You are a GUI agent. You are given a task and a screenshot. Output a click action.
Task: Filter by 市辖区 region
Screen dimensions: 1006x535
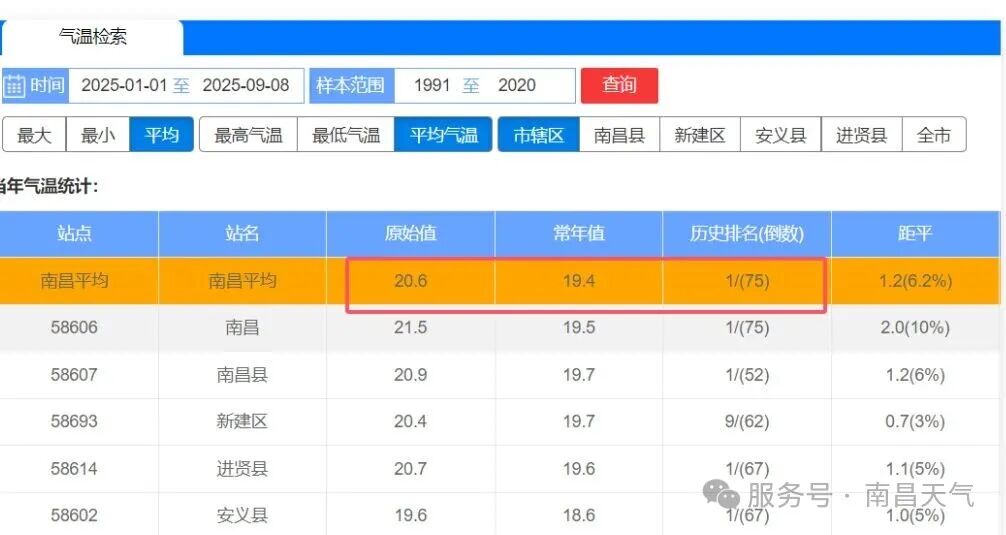pyautogui.click(x=538, y=135)
